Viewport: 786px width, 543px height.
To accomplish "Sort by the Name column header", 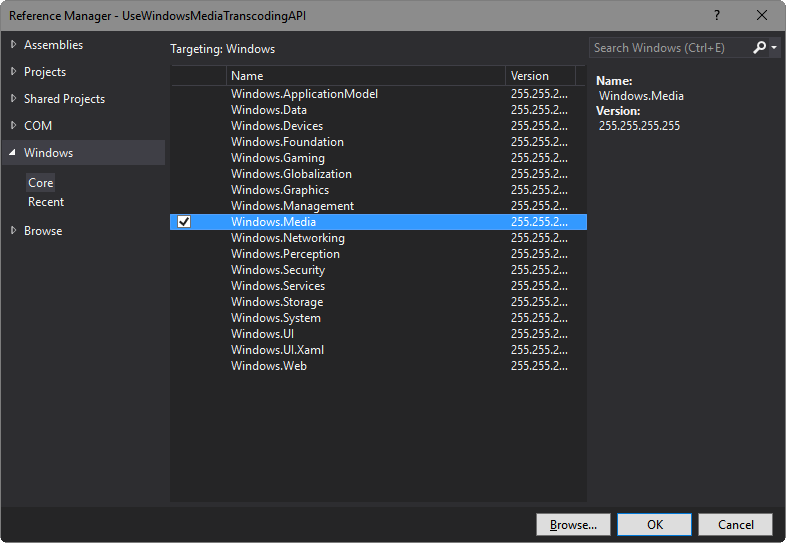I will [x=365, y=76].
